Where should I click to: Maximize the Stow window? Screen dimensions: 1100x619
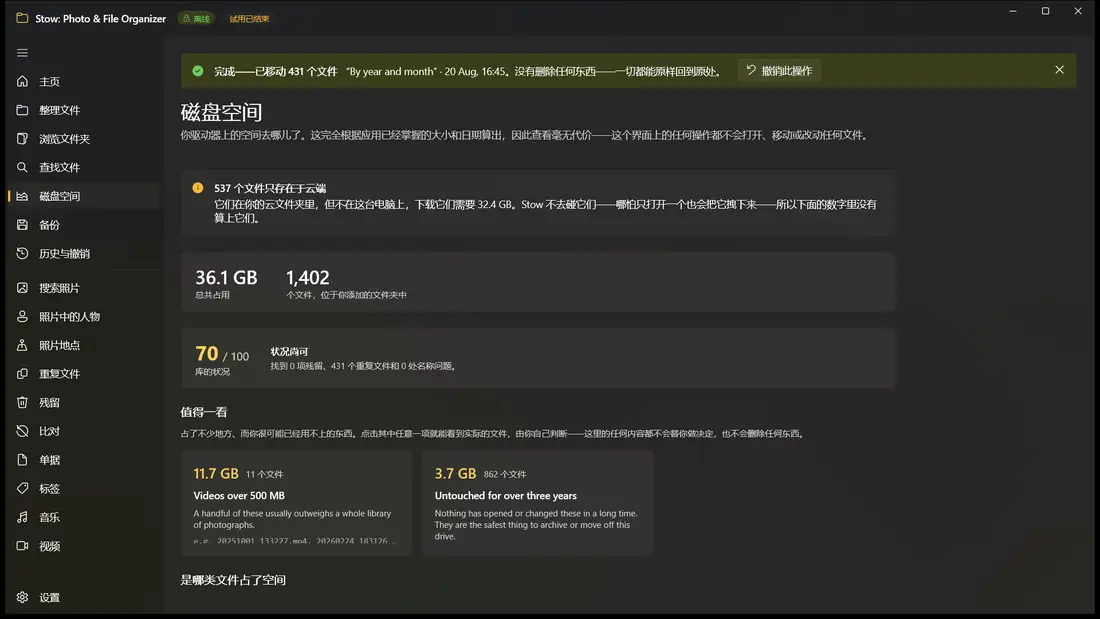[1045, 11]
